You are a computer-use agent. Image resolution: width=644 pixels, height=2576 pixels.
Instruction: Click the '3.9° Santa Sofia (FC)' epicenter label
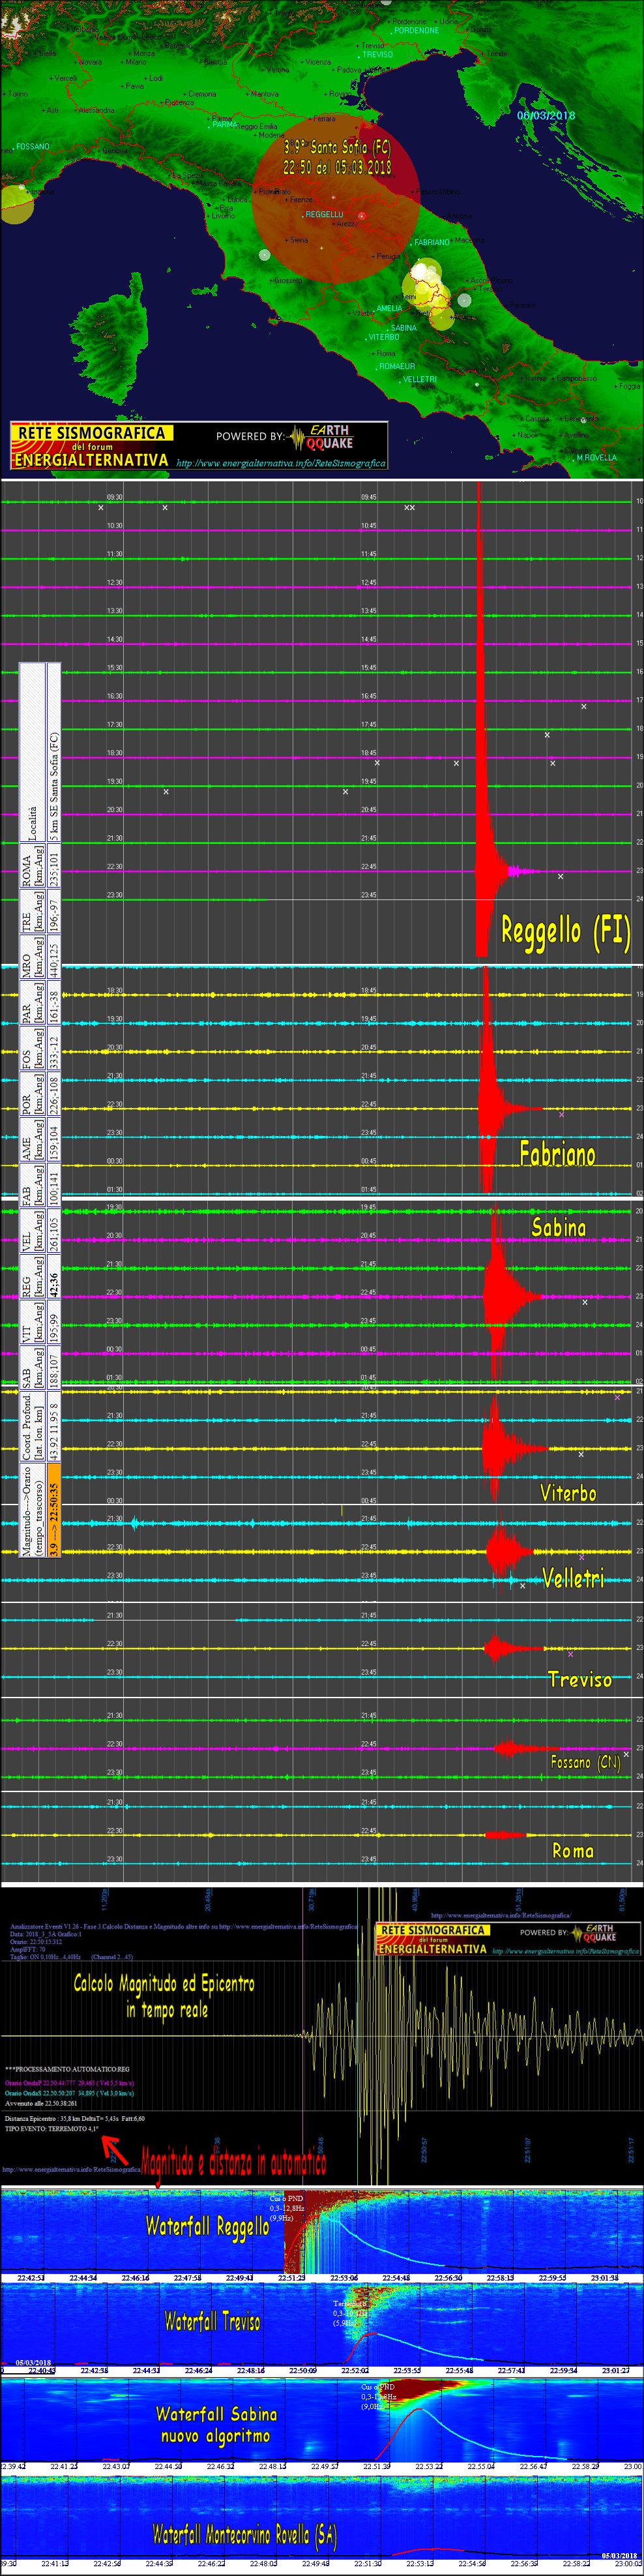point(337,148)
